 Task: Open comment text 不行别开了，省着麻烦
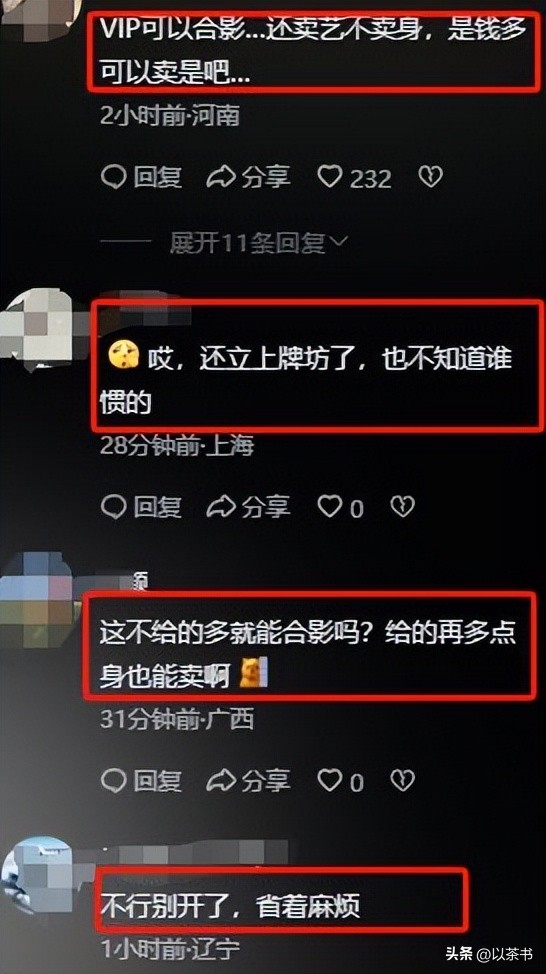[x=231, y=907]
